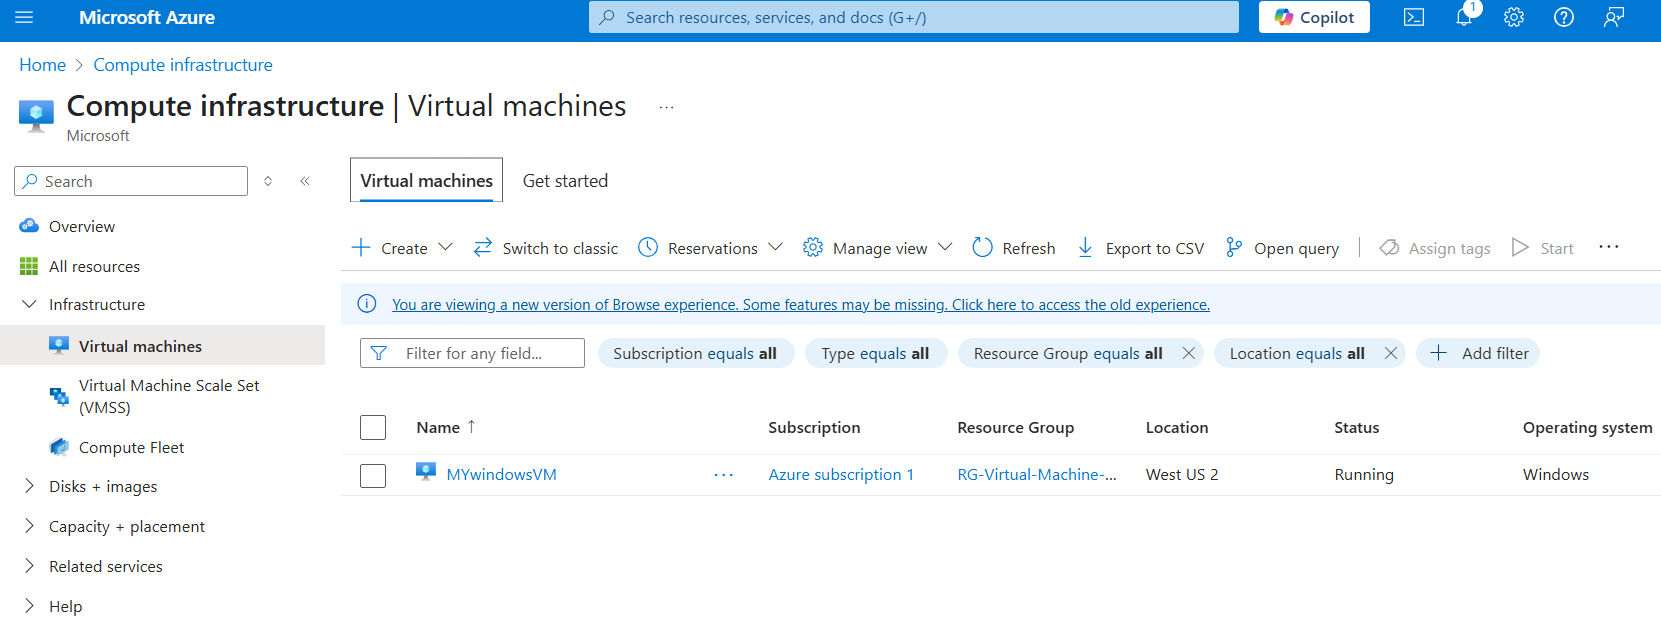
Task: Export the list to CSV
Action: (x=1141, y=248)
